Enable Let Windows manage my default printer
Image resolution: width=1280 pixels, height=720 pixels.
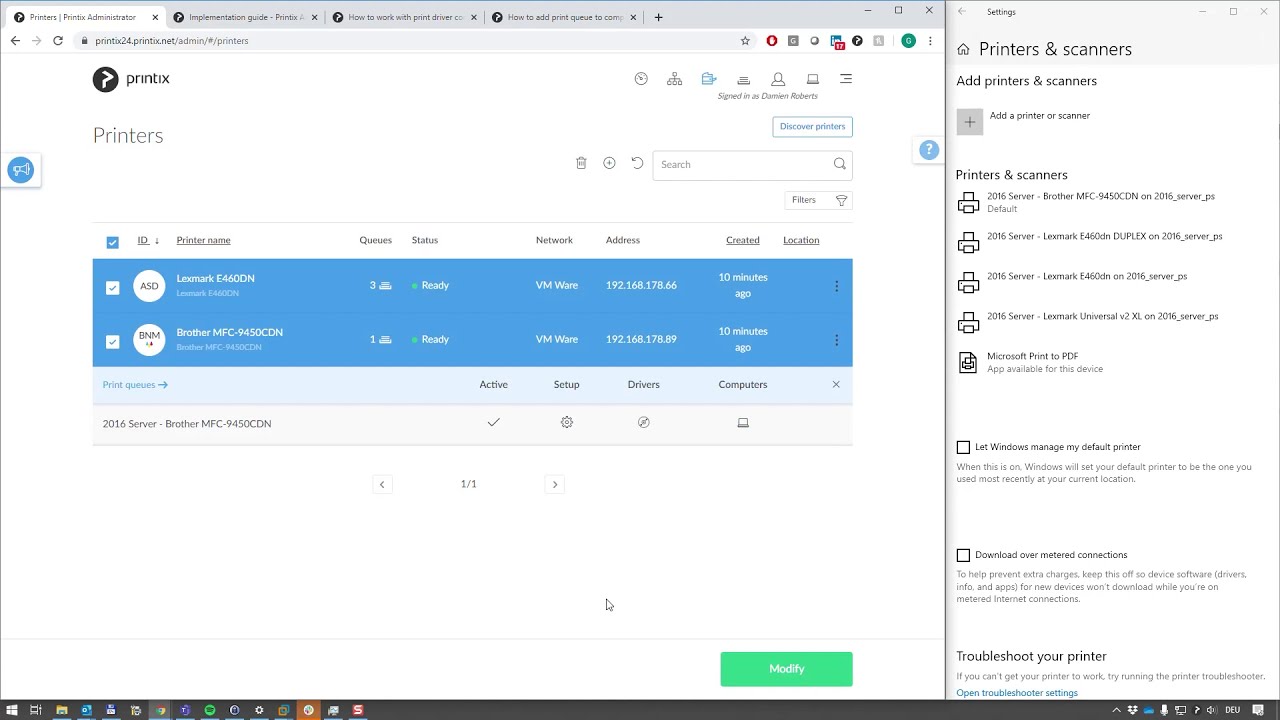click(963, 447)
